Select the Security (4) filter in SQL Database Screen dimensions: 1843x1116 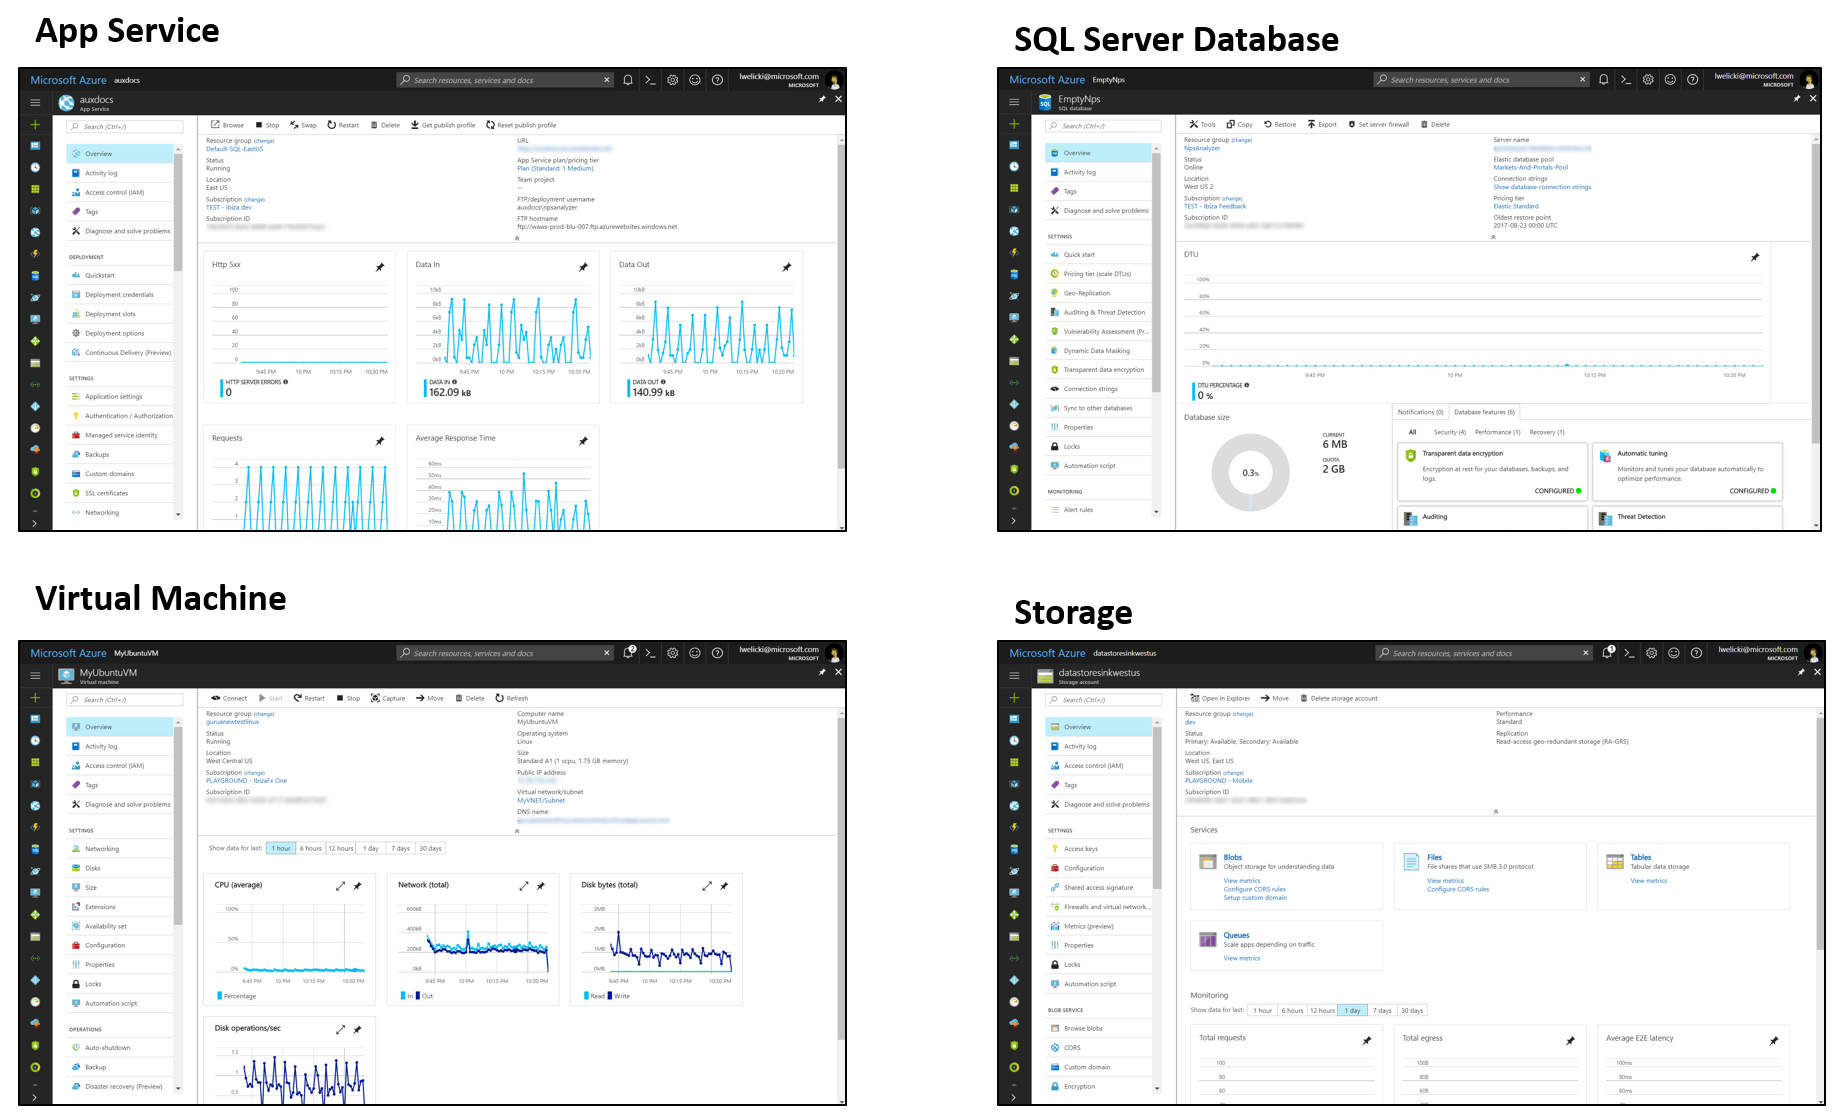pyautogui.click(x=1449, y=432)
